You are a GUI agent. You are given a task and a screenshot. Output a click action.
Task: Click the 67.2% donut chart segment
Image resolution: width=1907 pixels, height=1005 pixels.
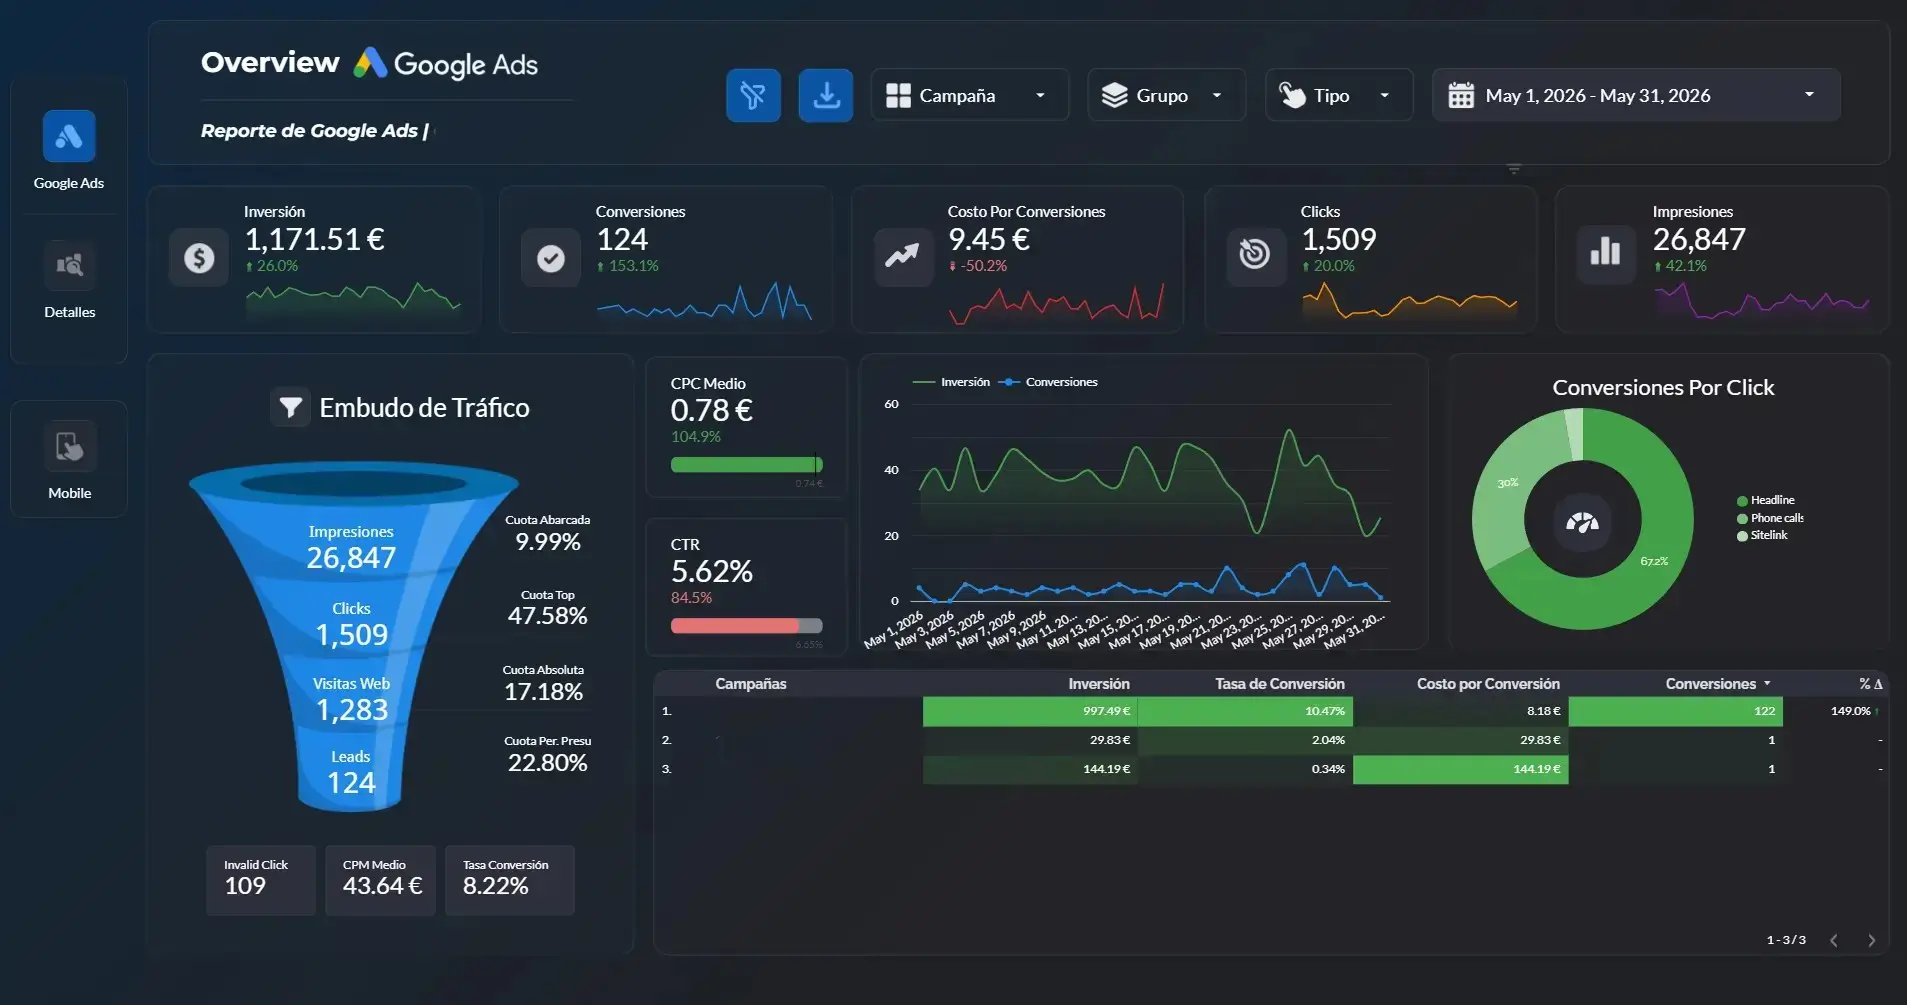[1654, 561]
